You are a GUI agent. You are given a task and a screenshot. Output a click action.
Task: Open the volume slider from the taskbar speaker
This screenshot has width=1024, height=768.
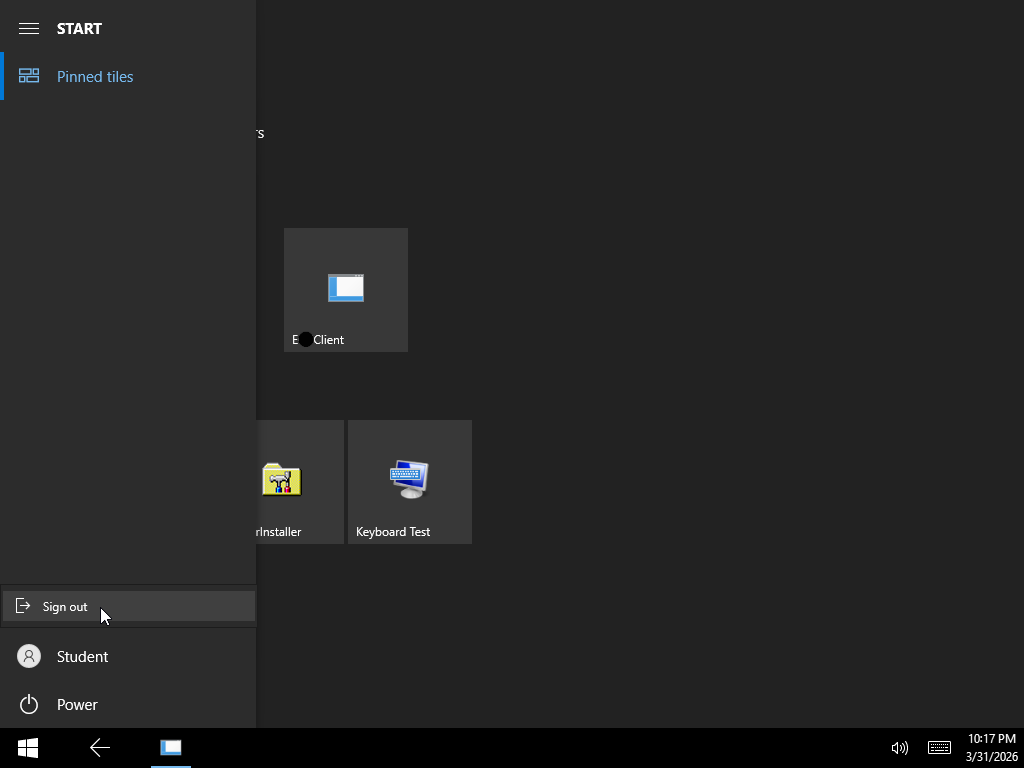pyautogui.click(x=899, y=747)
